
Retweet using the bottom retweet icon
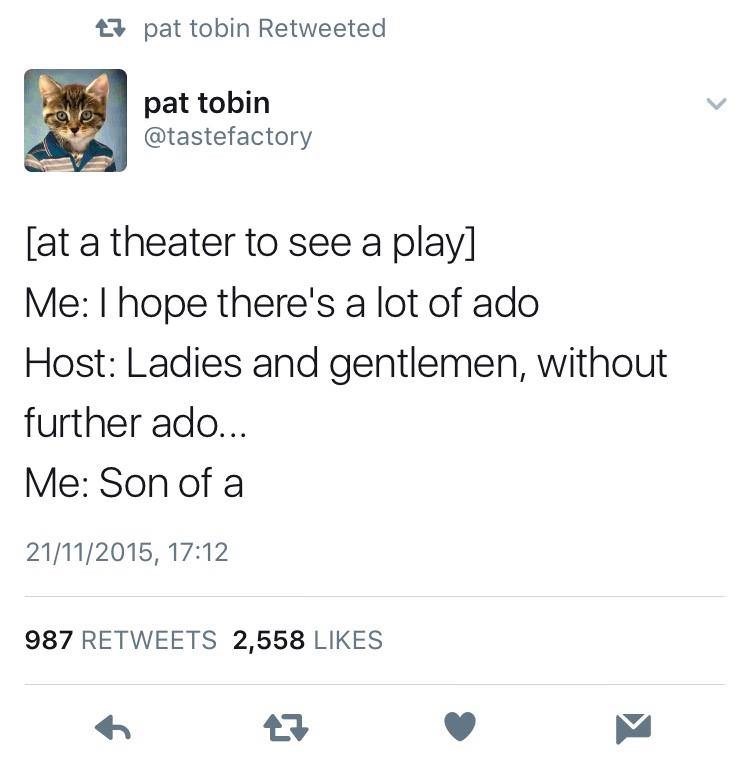286,728
